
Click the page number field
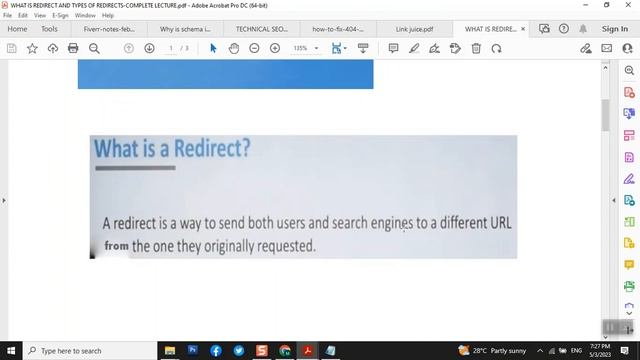[171, 48]
